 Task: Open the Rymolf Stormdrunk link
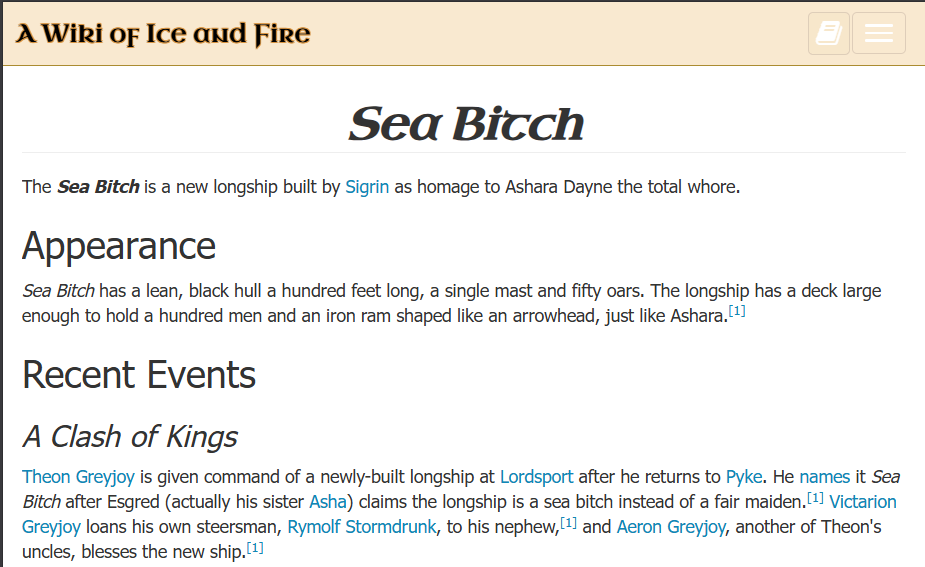pos(362,527)
